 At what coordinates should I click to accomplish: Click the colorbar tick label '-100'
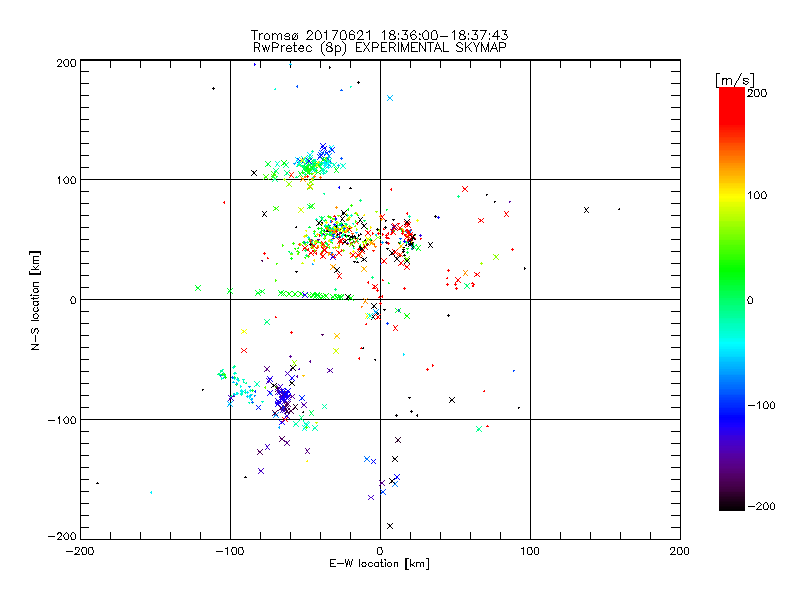(761, 406)
